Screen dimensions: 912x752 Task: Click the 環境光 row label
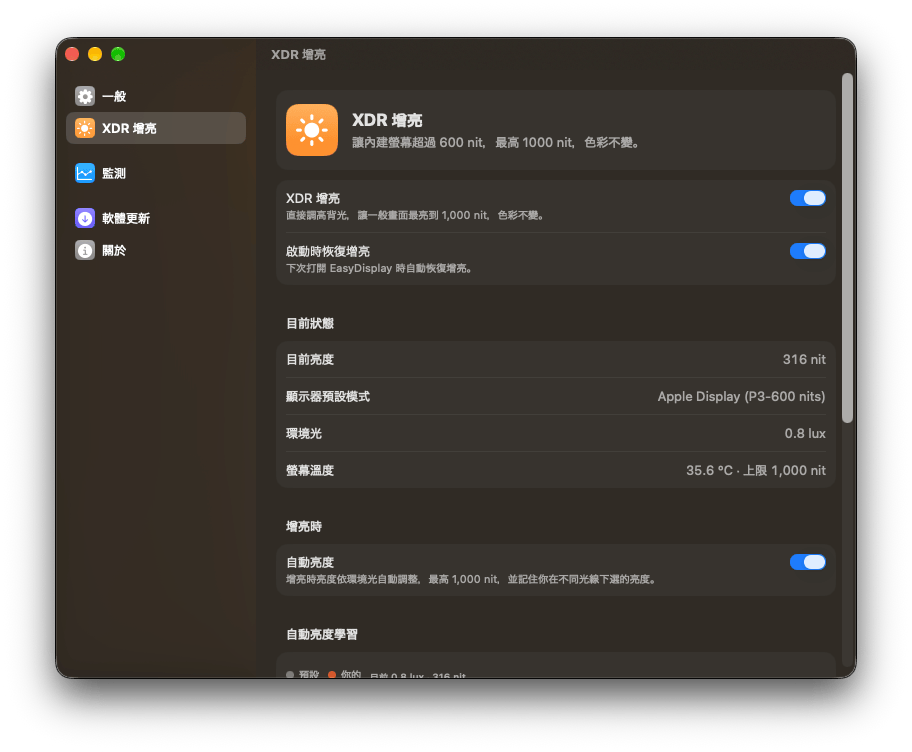(304, 433)
